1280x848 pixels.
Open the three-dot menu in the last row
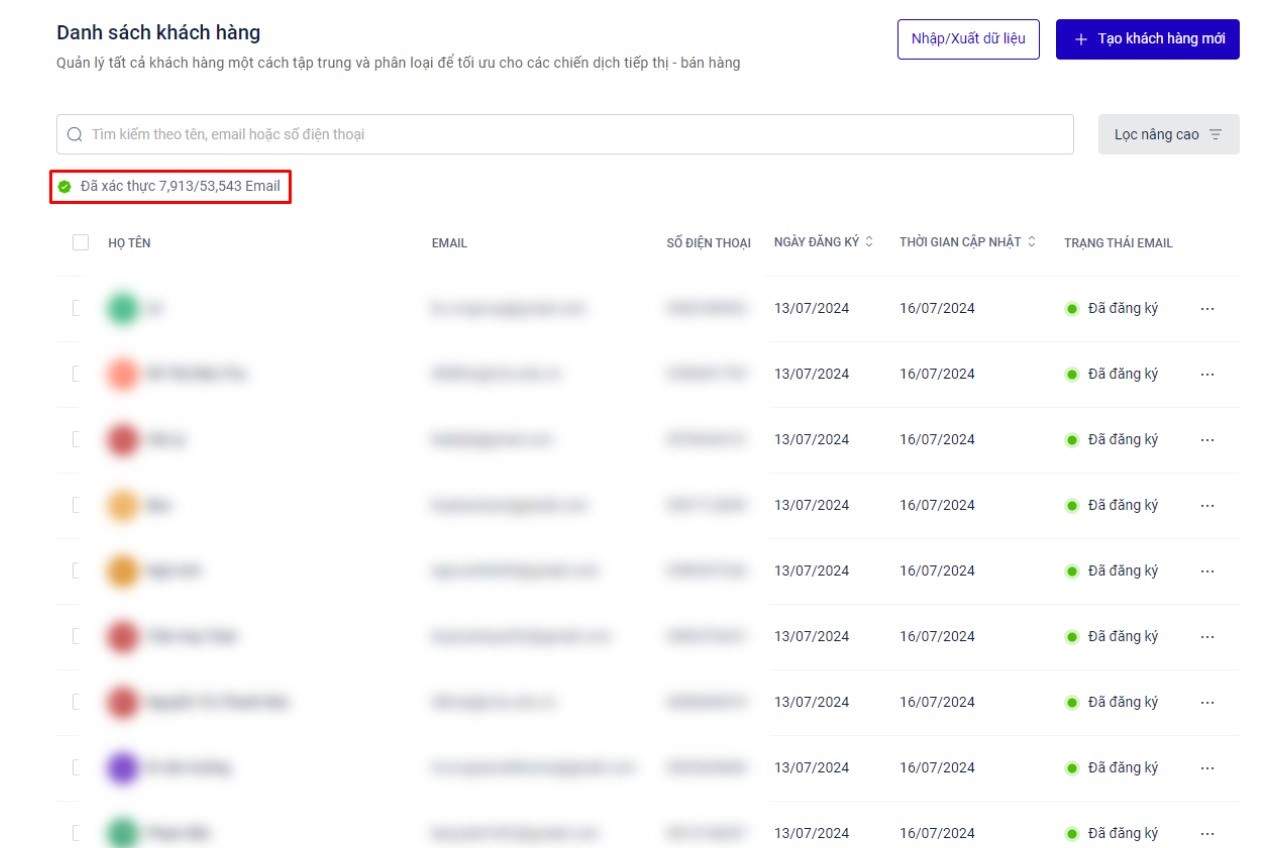pyautogui.click(x=1207, y=833)
